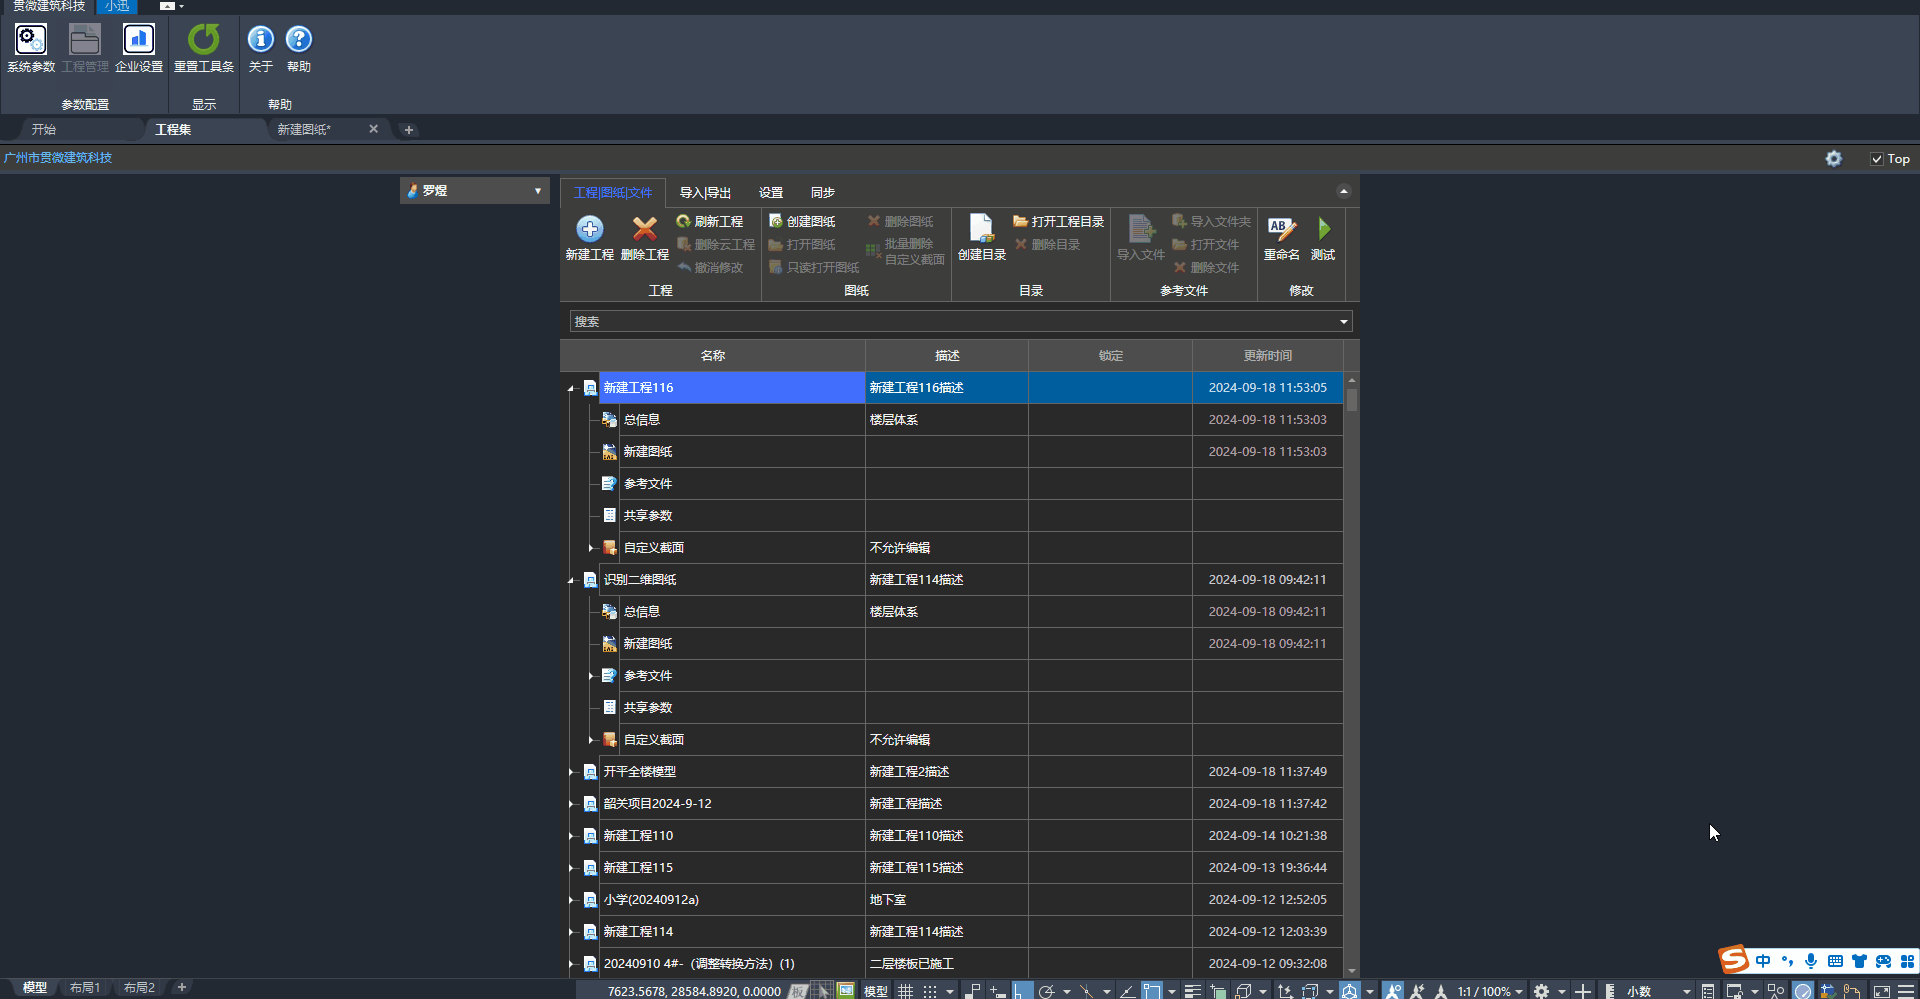Click the gear settings icon beside Top
The width and height of the screenshot is (1920, 999).
[x=1833, y=159]
